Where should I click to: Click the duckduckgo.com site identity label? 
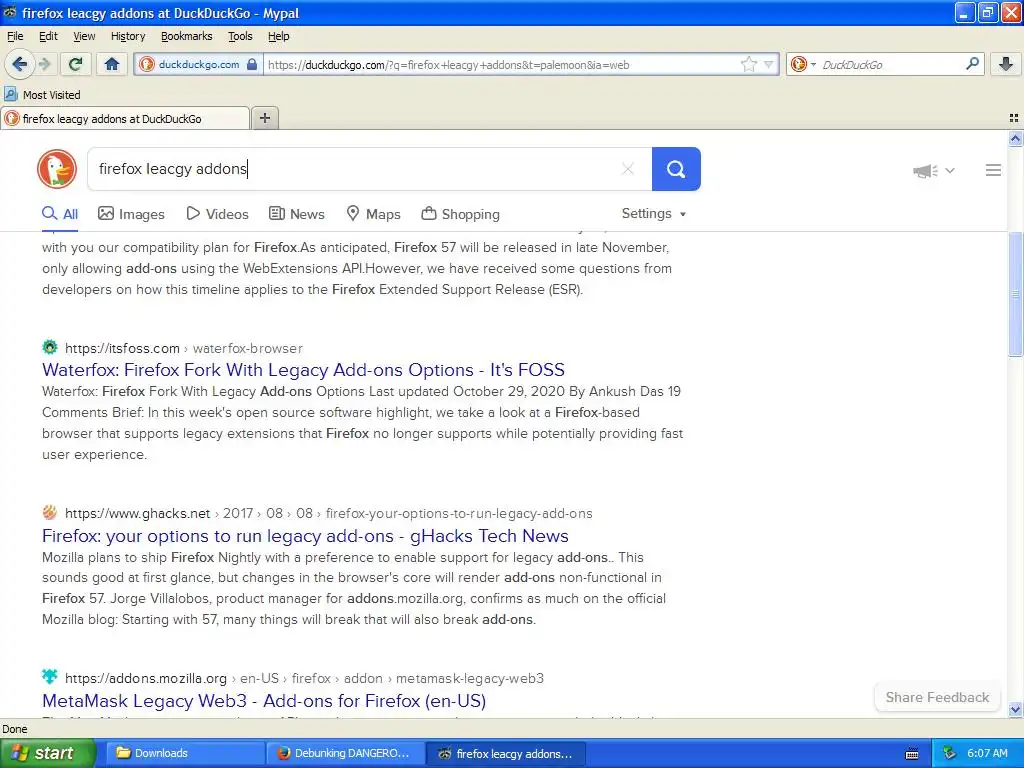[199, 64]
